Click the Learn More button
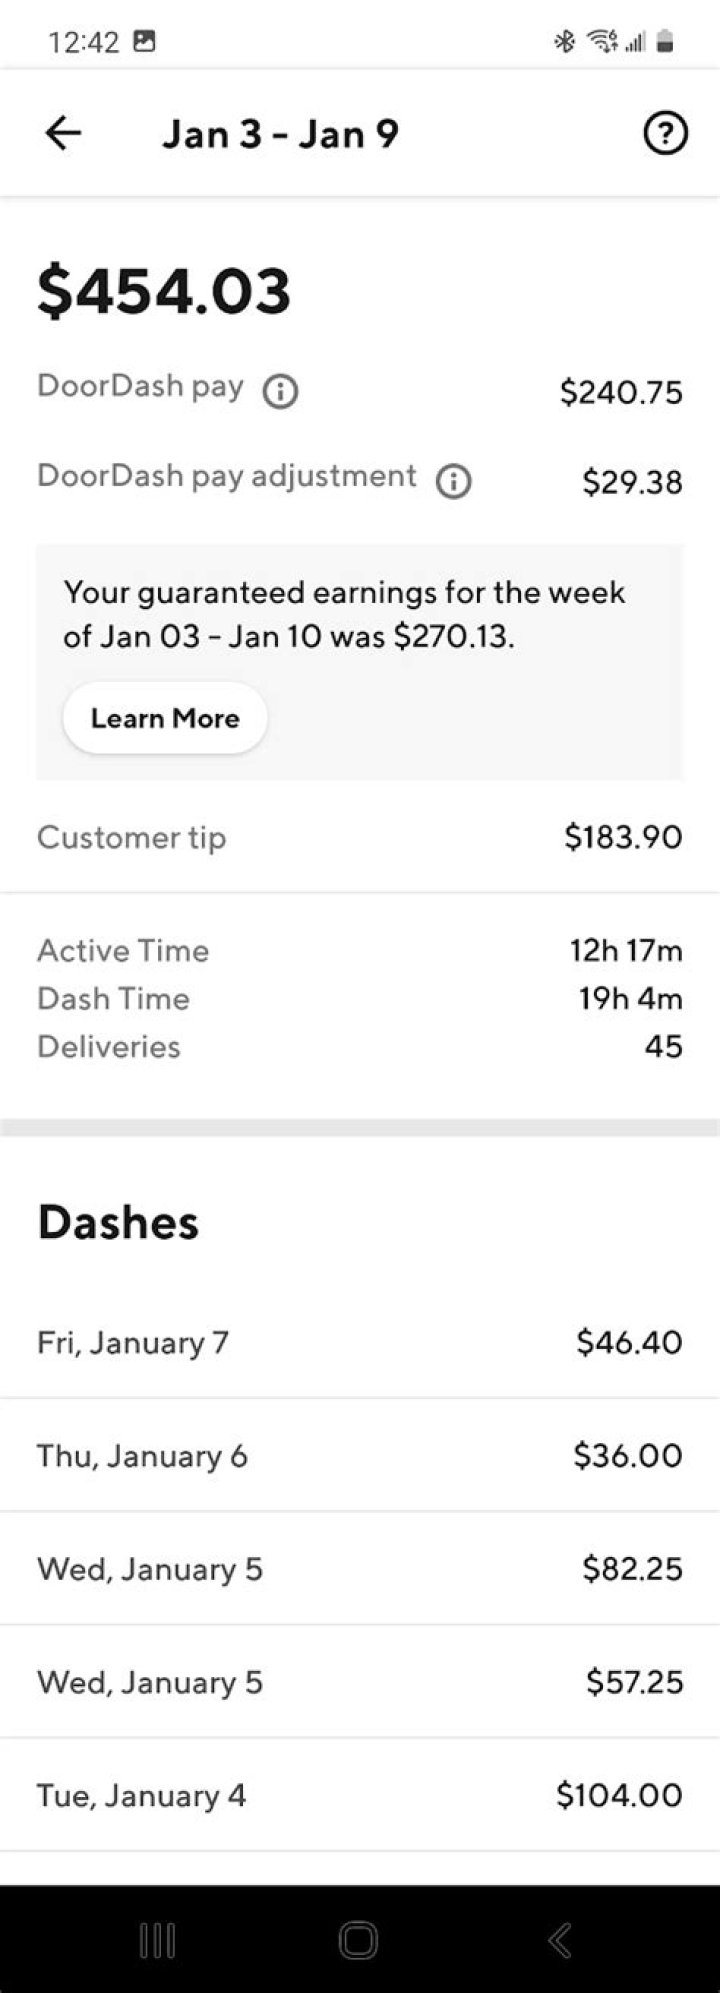 tap(165, 718)
